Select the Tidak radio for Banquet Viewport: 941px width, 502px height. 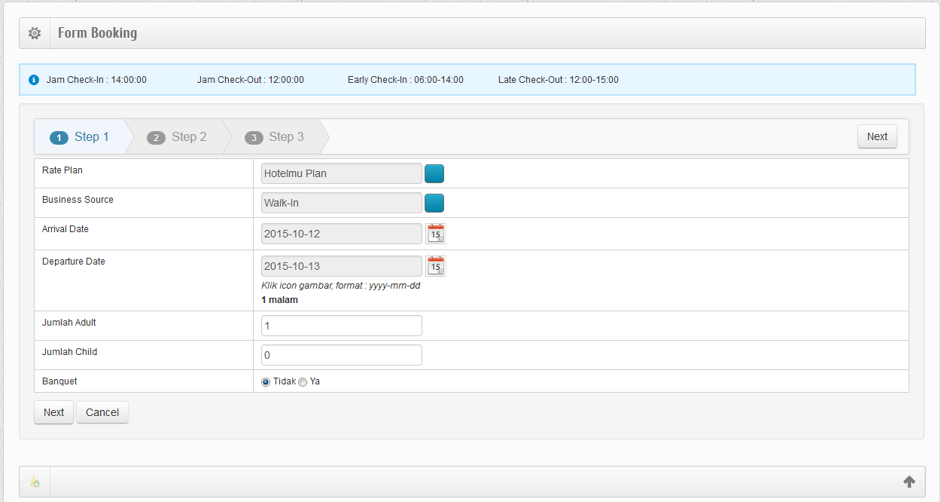266,382
